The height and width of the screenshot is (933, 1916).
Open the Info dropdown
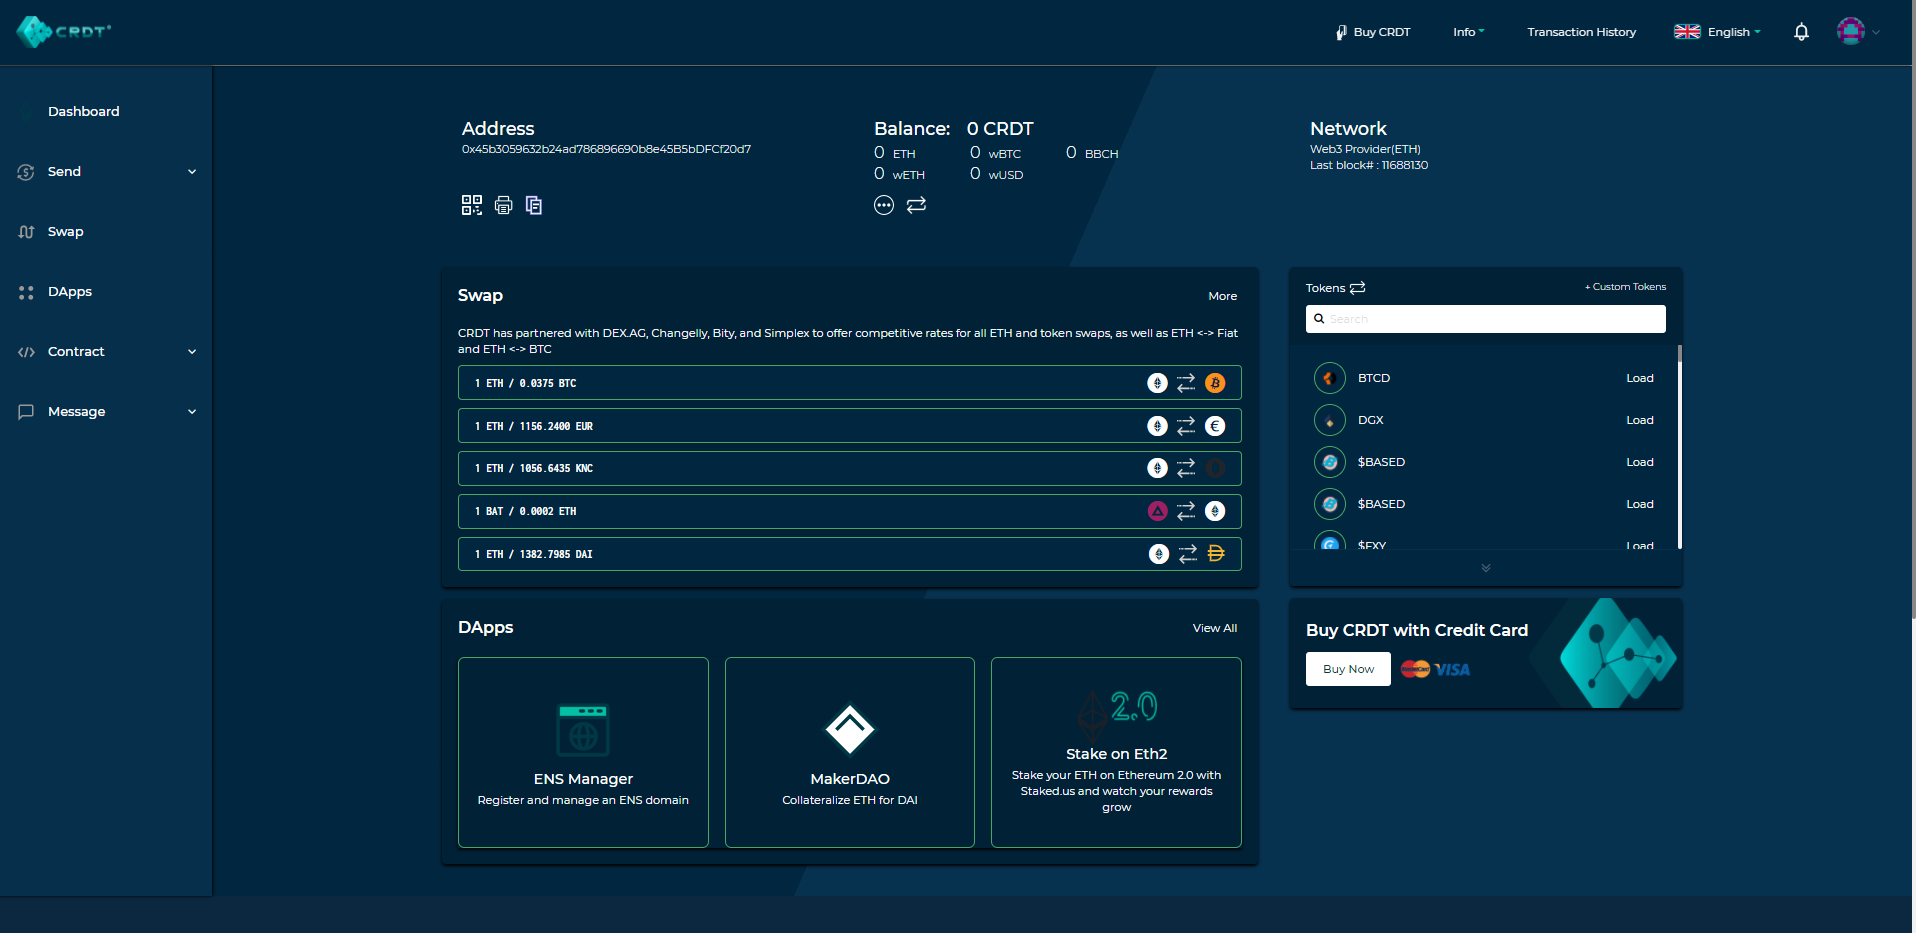point(1468,32)
